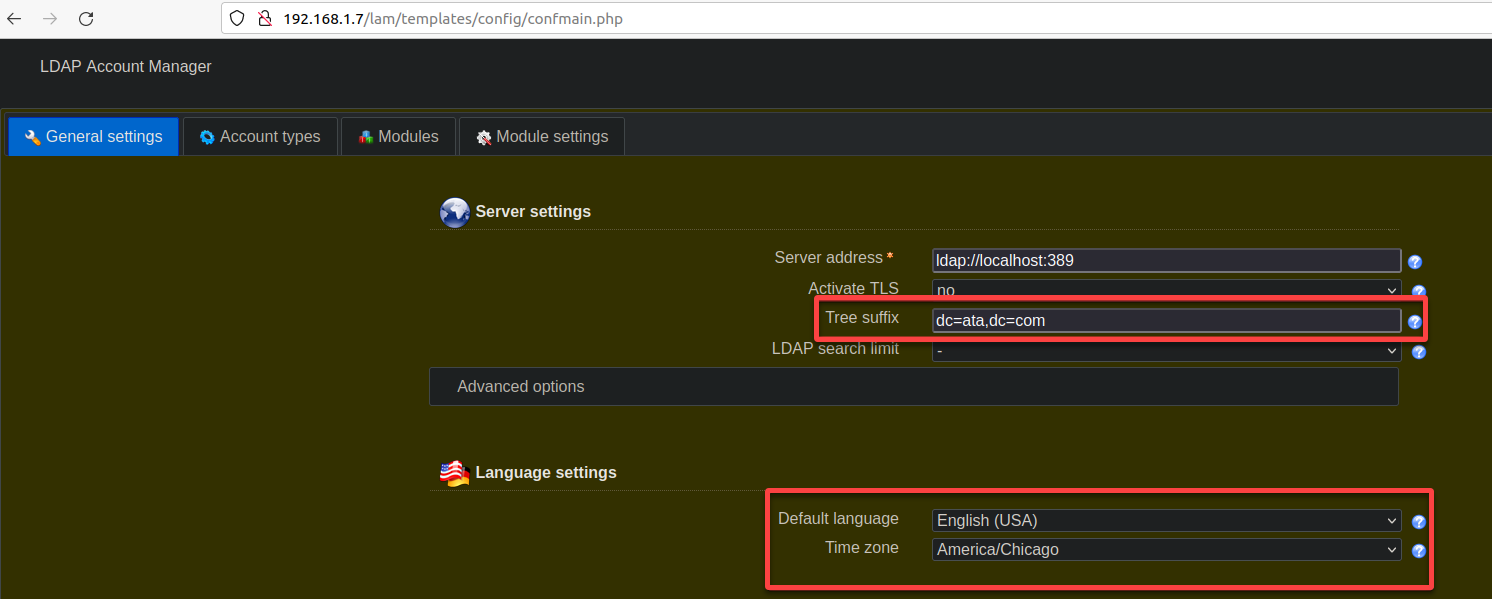This screenshot has width=1492, height=599.
Task: Click the insecure connection padlock icon
Action: (x=264, y=18)
